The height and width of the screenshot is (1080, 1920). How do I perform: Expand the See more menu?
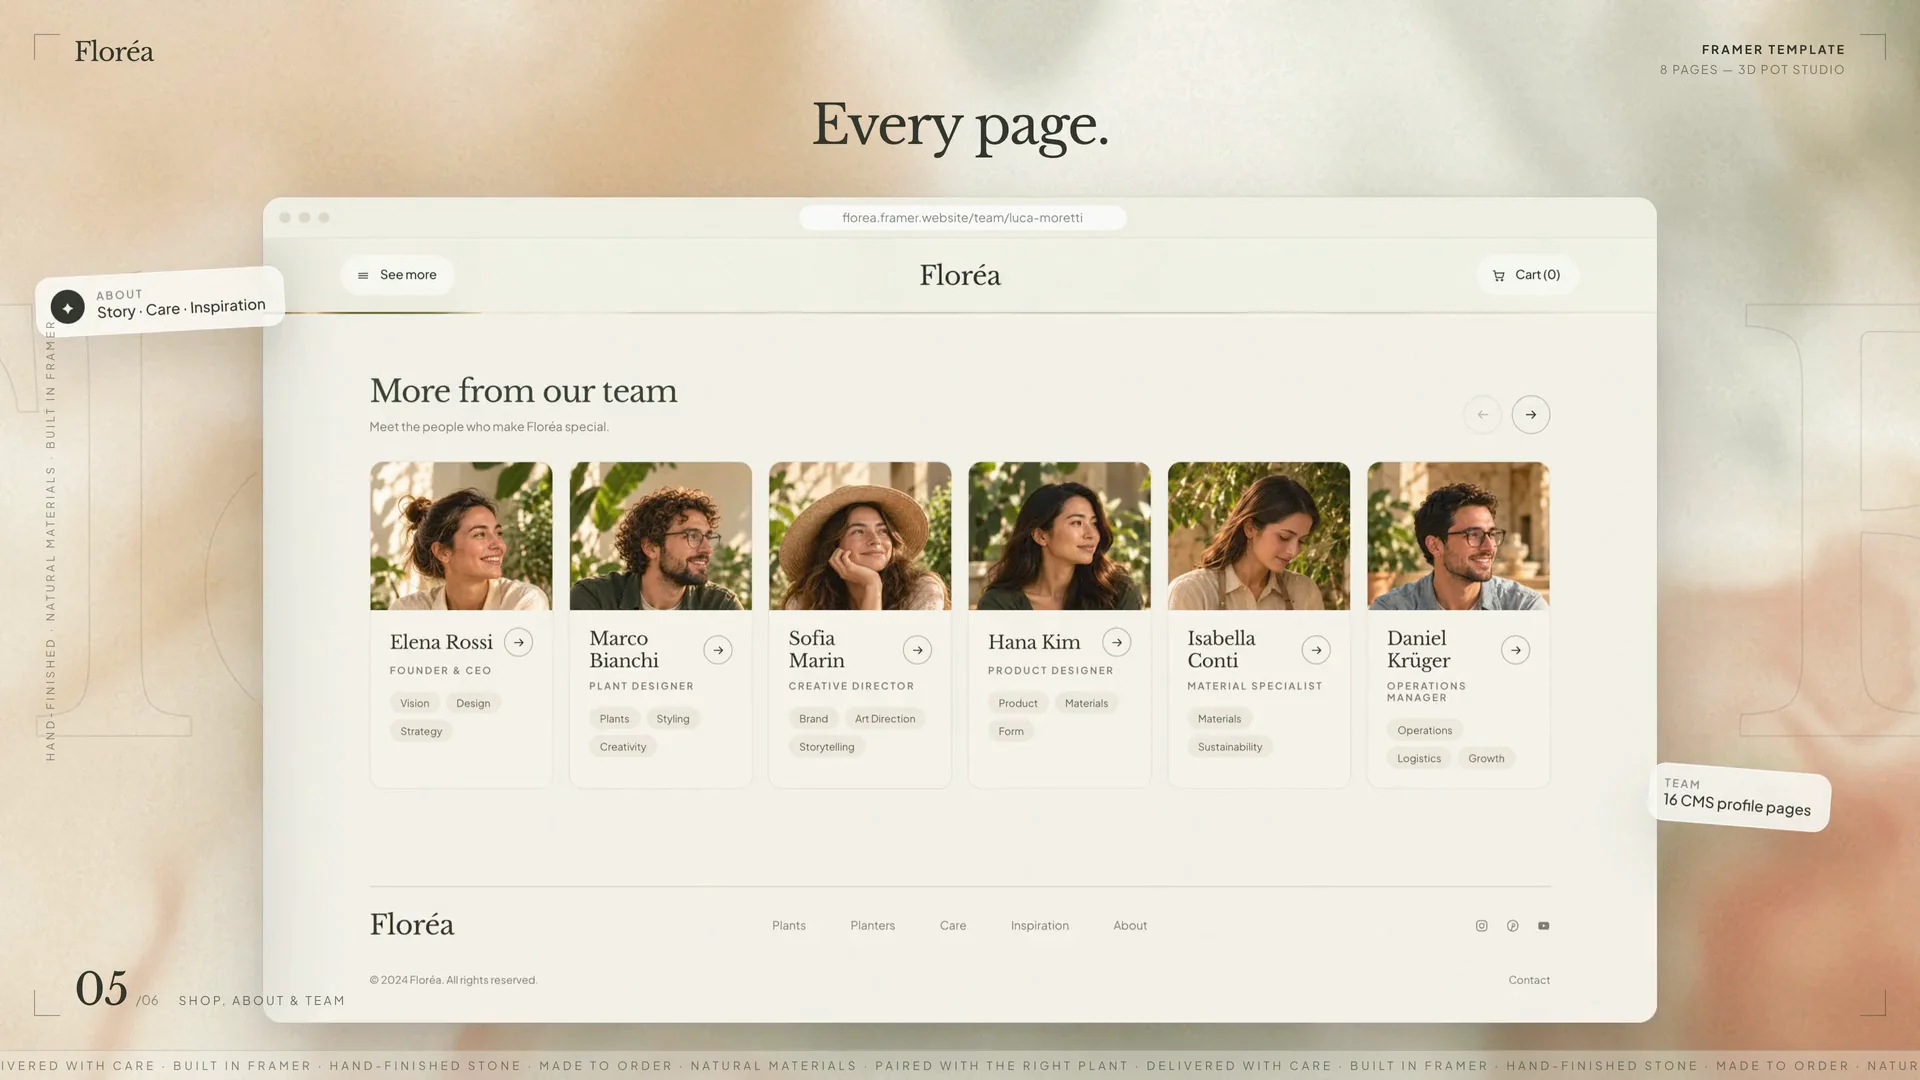[x=397, y=275]
